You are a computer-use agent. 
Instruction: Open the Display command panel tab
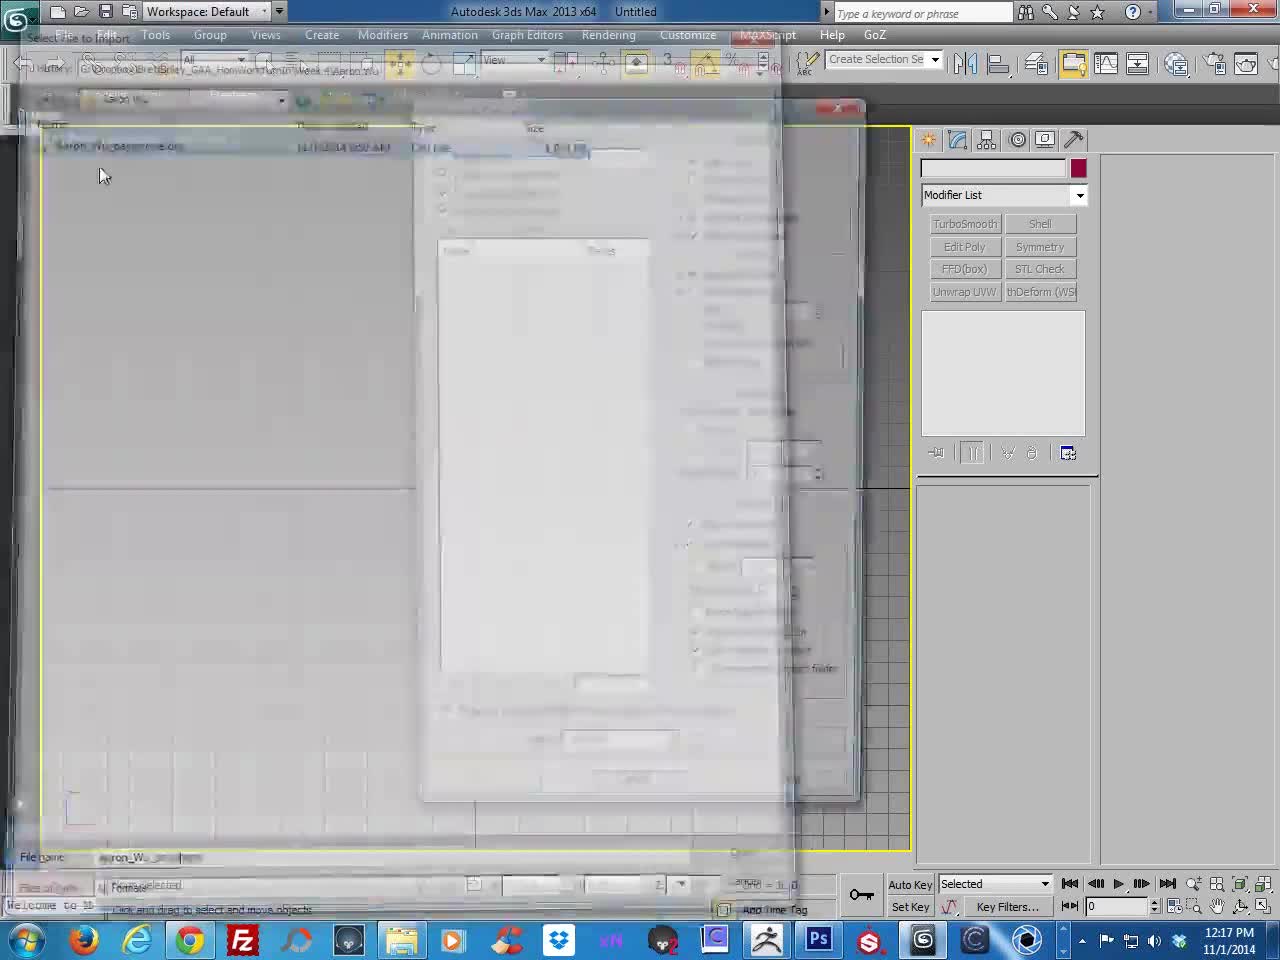(1045, 140)
